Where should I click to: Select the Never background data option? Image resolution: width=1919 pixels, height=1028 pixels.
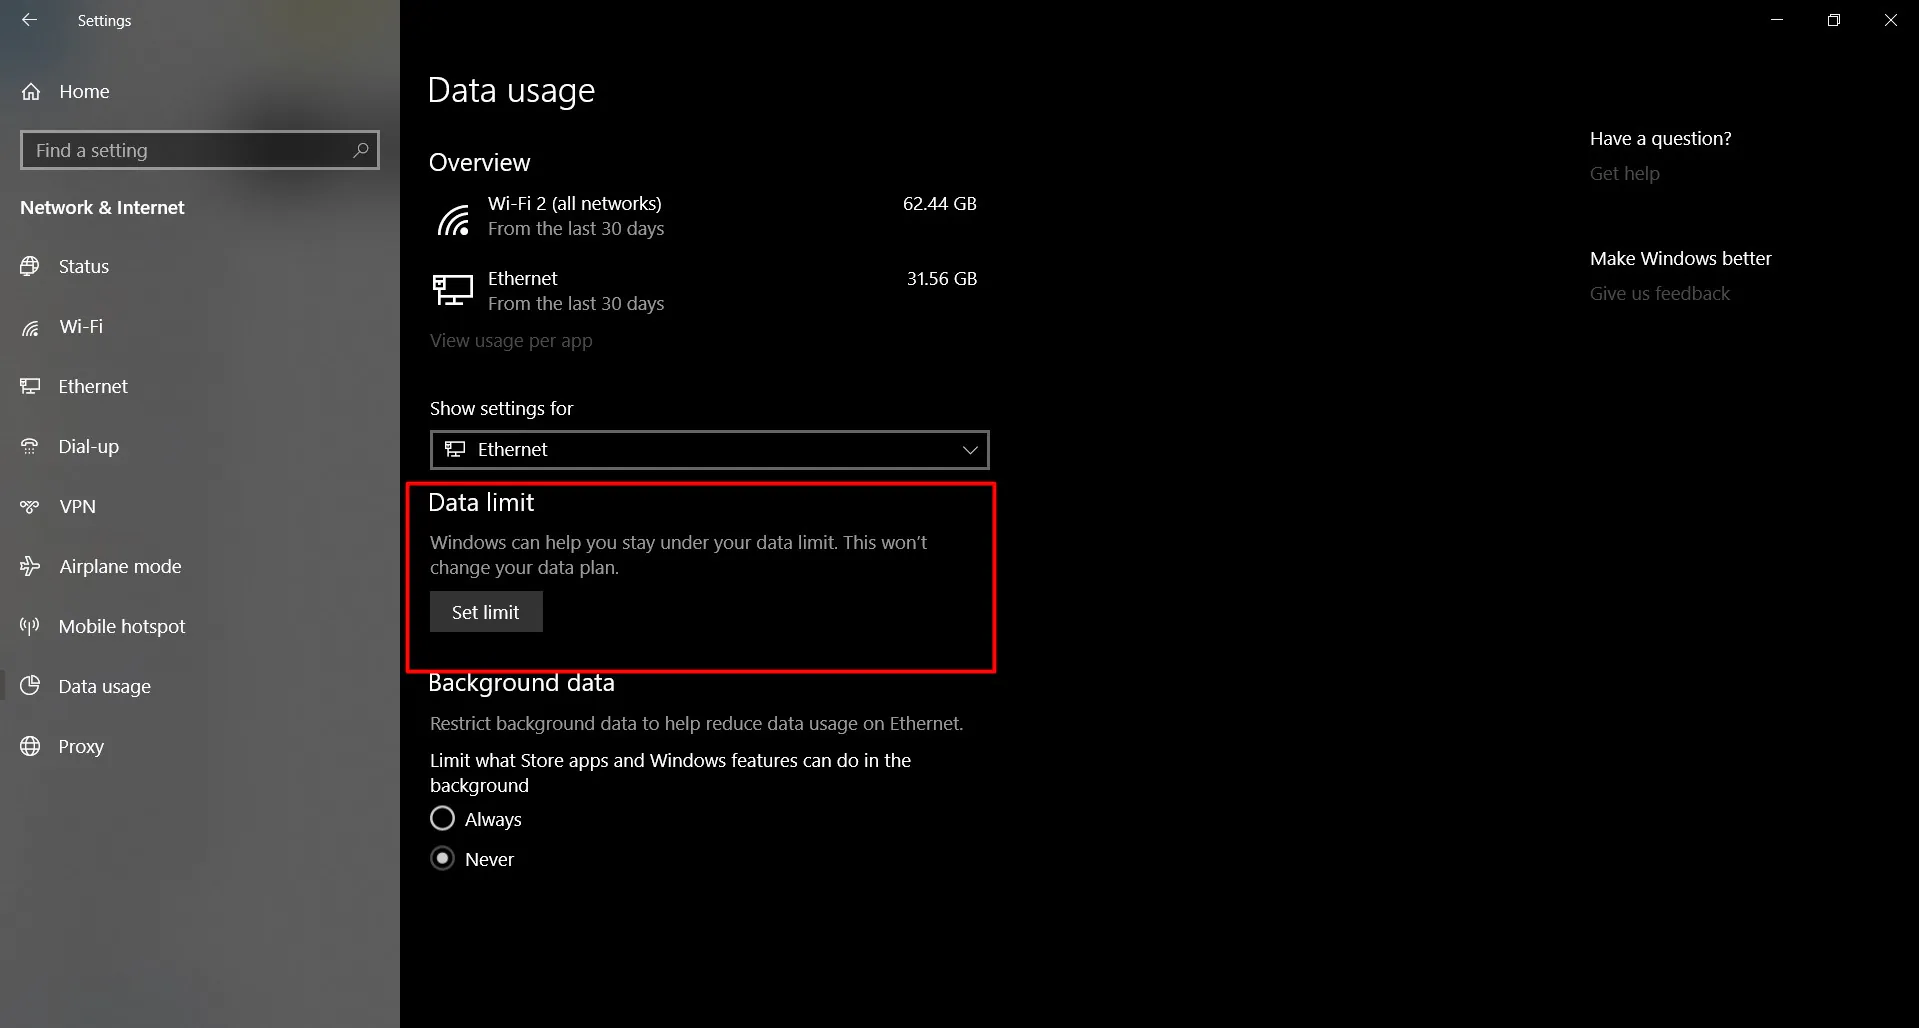[442, 859]
